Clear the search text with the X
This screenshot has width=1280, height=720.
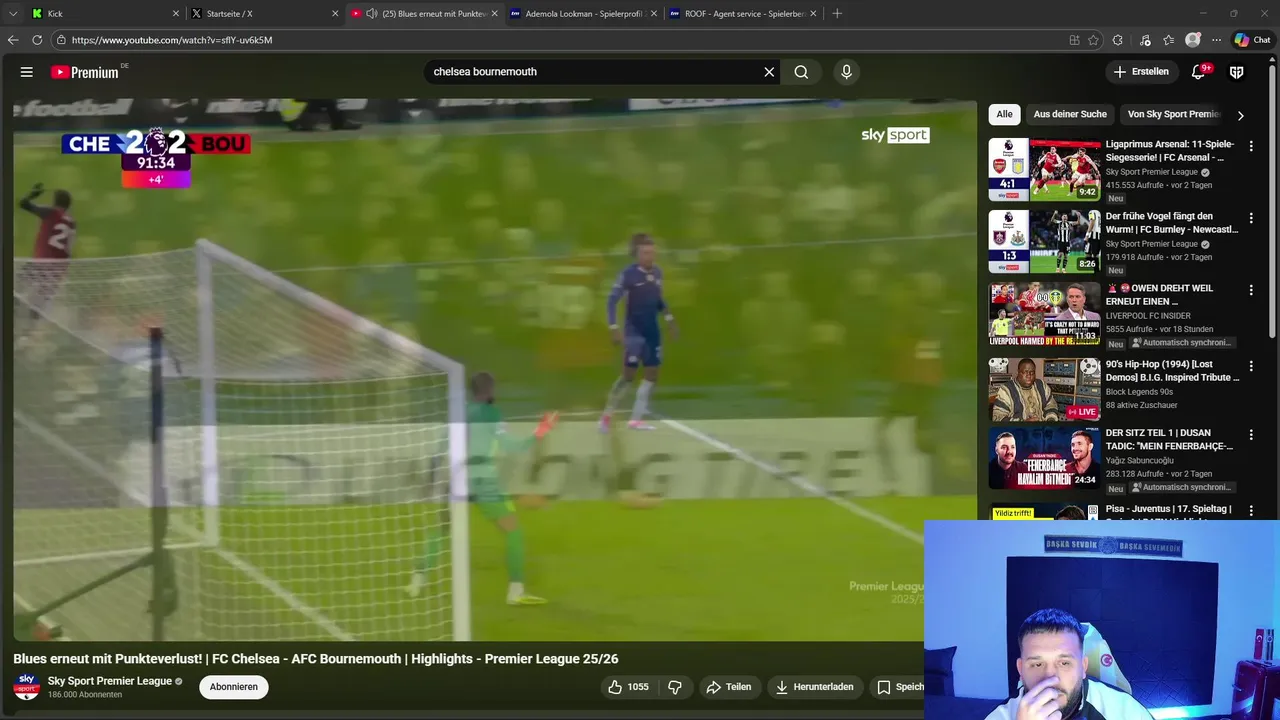tap(769, 72)
